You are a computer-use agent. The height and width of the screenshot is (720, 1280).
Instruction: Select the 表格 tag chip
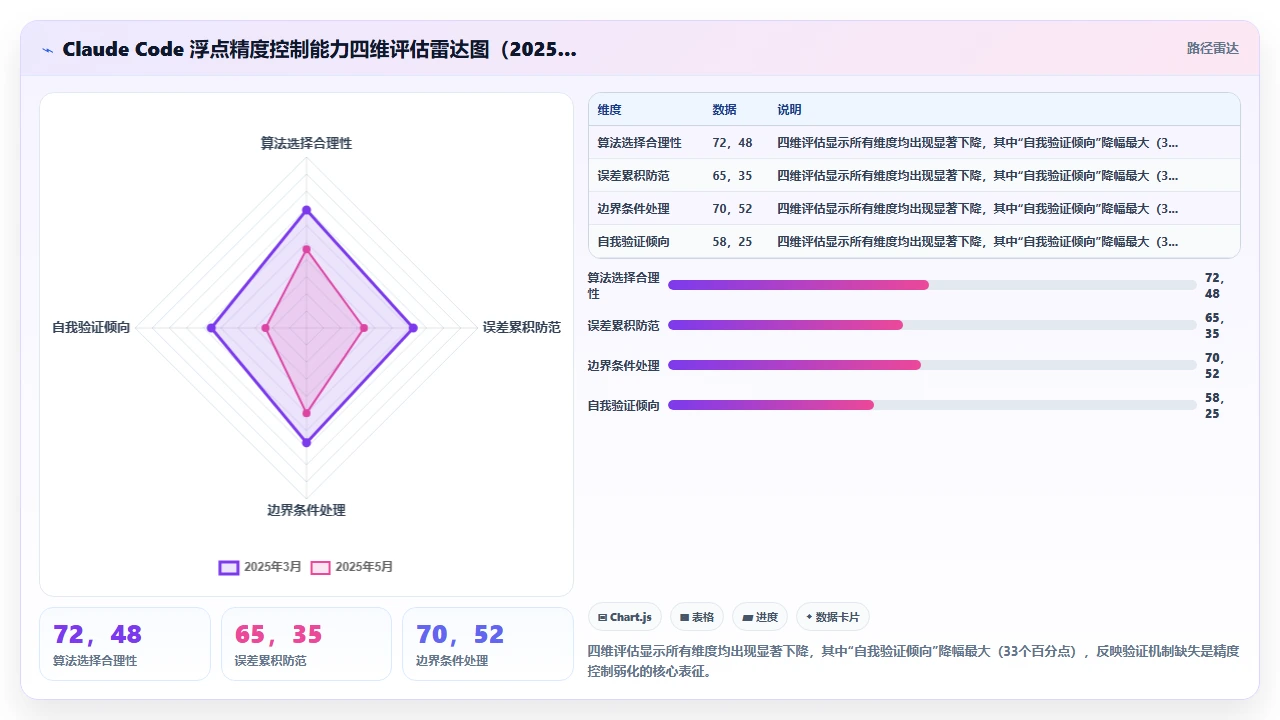(697, 617)
